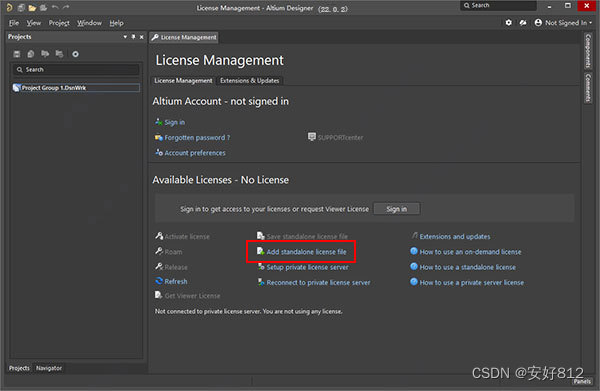600x391 pixels.
Task: Click the redo arrow in title bar
Action: 66,7
